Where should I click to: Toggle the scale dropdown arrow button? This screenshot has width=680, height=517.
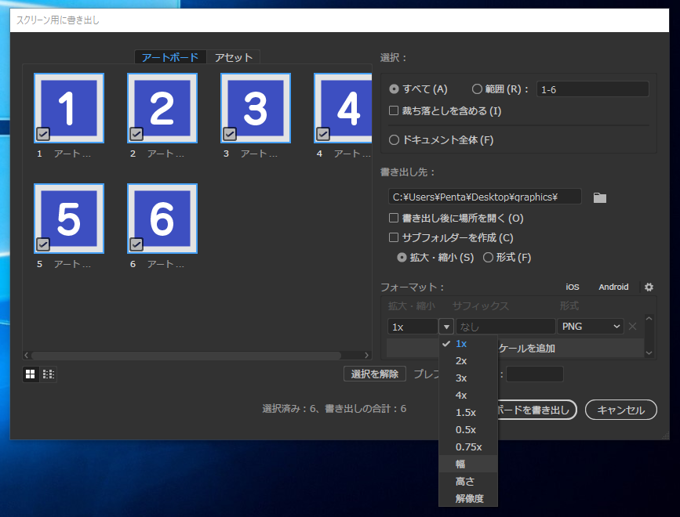coord(446,327)
